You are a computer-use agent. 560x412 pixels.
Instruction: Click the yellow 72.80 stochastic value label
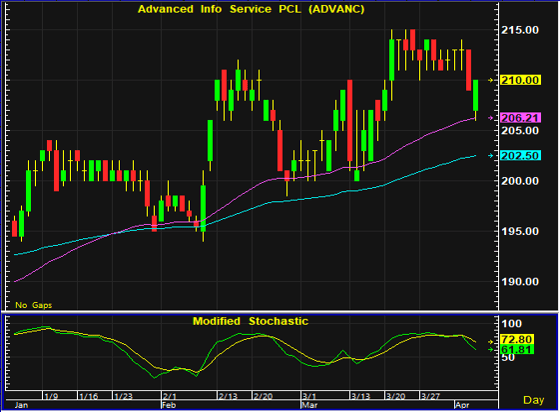(517, 339)
